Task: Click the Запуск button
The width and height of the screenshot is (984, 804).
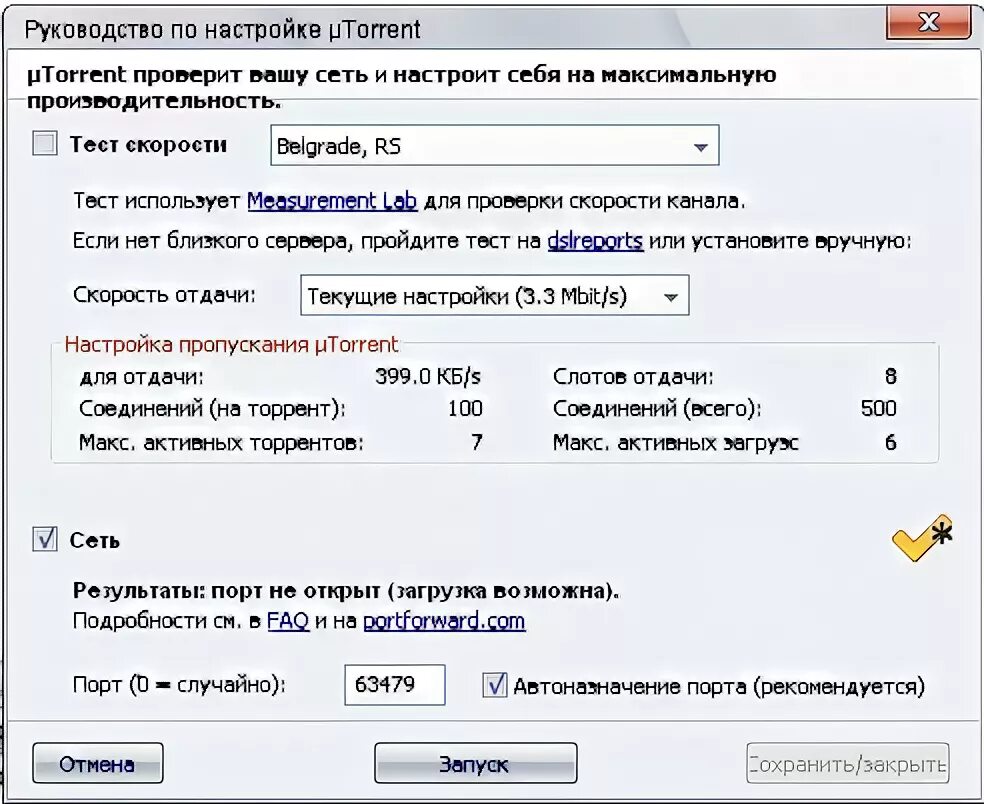Action: [475, 763]
